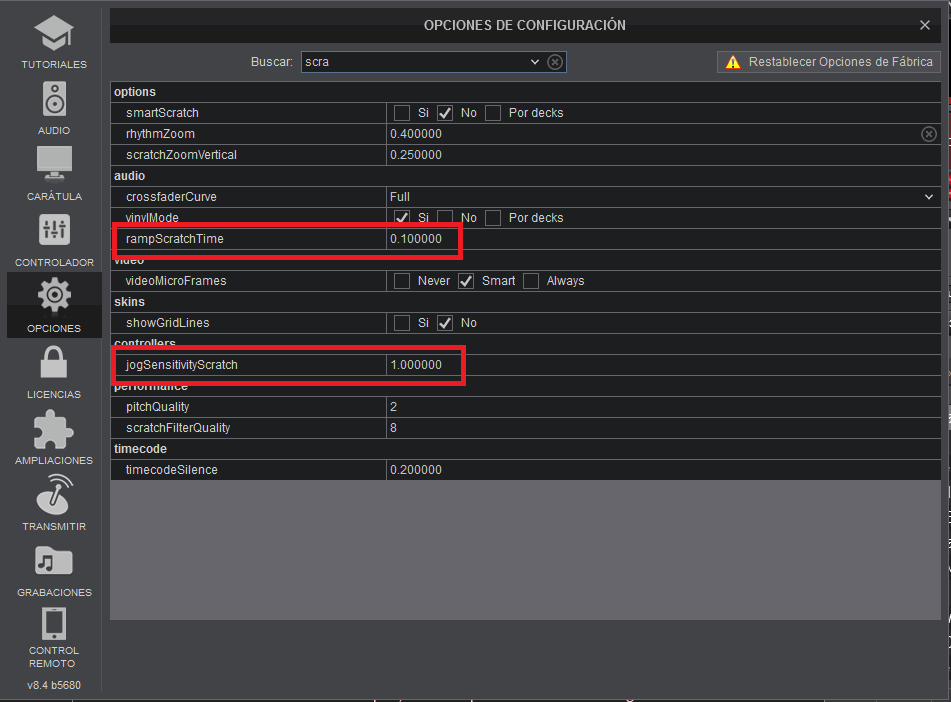Close the configuration options window
Screen dimensions: 951x702
coord(924,25)
